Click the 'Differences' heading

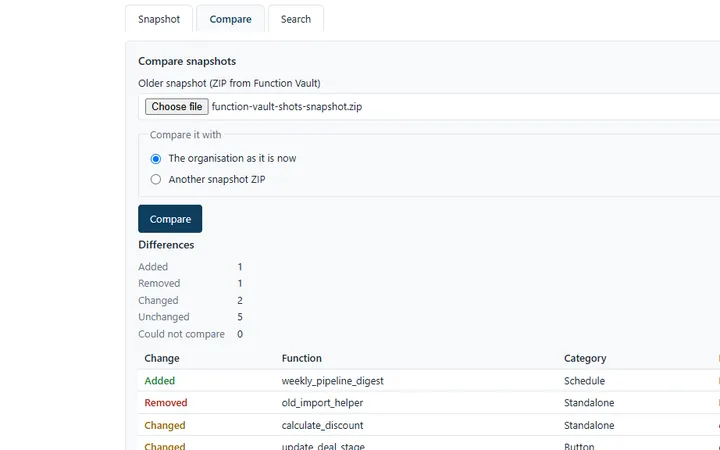click(166, 245)
